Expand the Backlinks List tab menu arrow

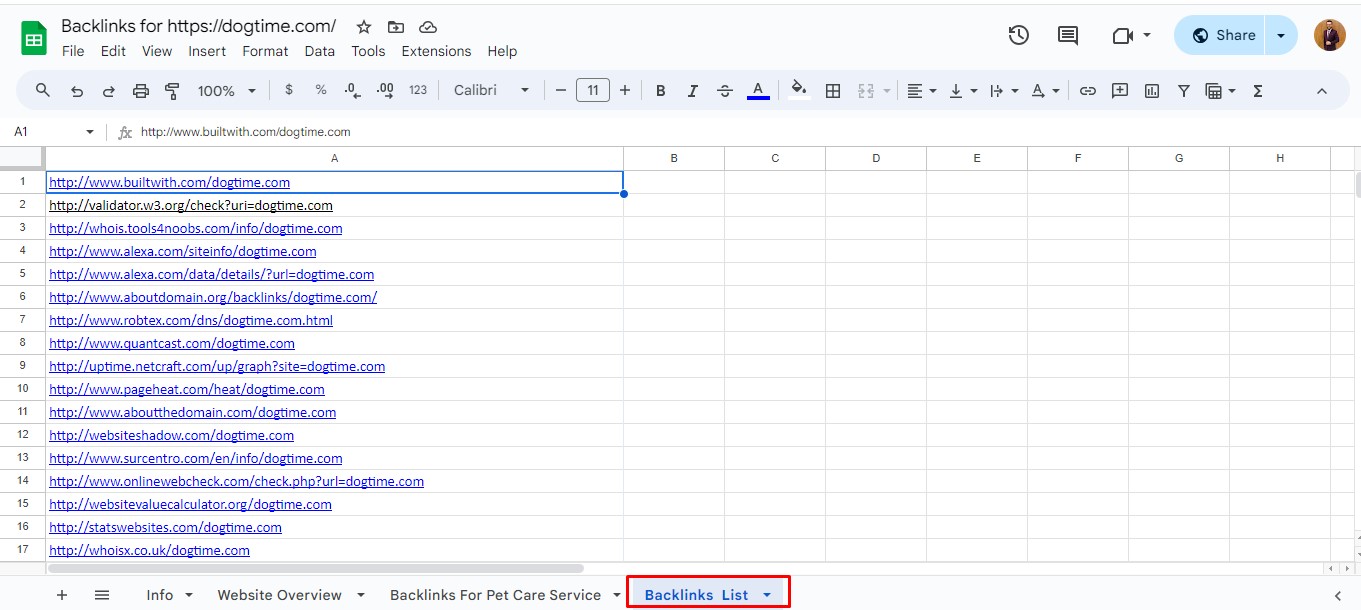767,595
